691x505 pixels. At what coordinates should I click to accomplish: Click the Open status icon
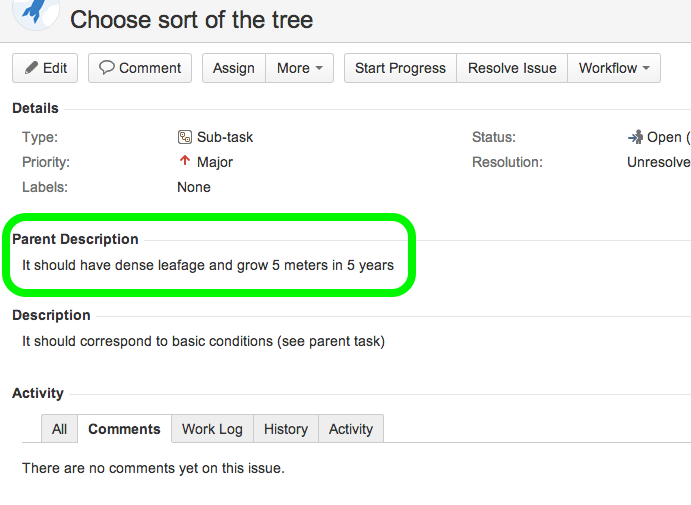tap(635, 137)
